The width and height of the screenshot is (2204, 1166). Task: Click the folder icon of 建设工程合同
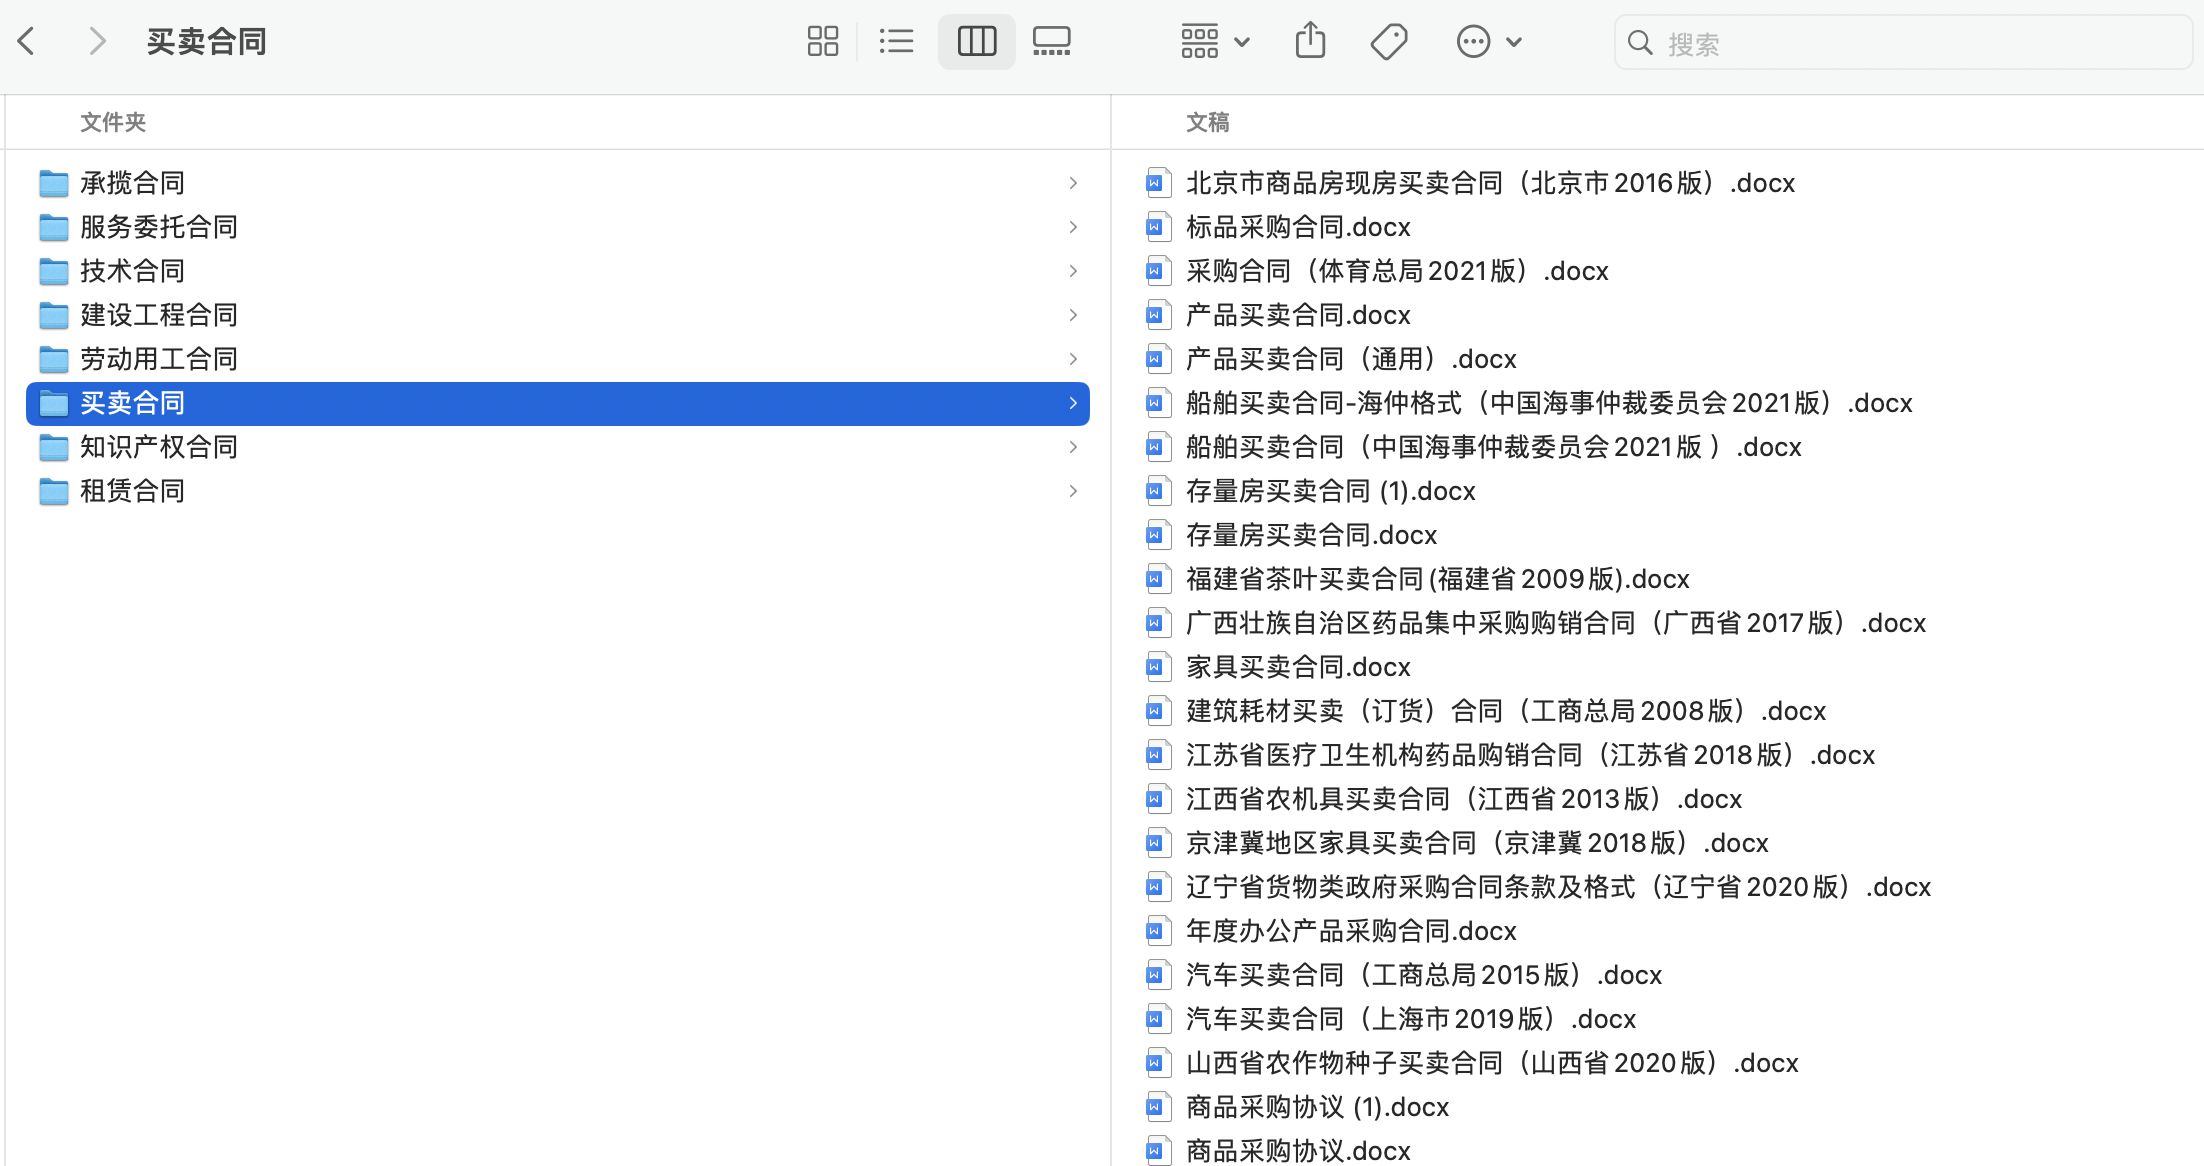pos(54,315)
